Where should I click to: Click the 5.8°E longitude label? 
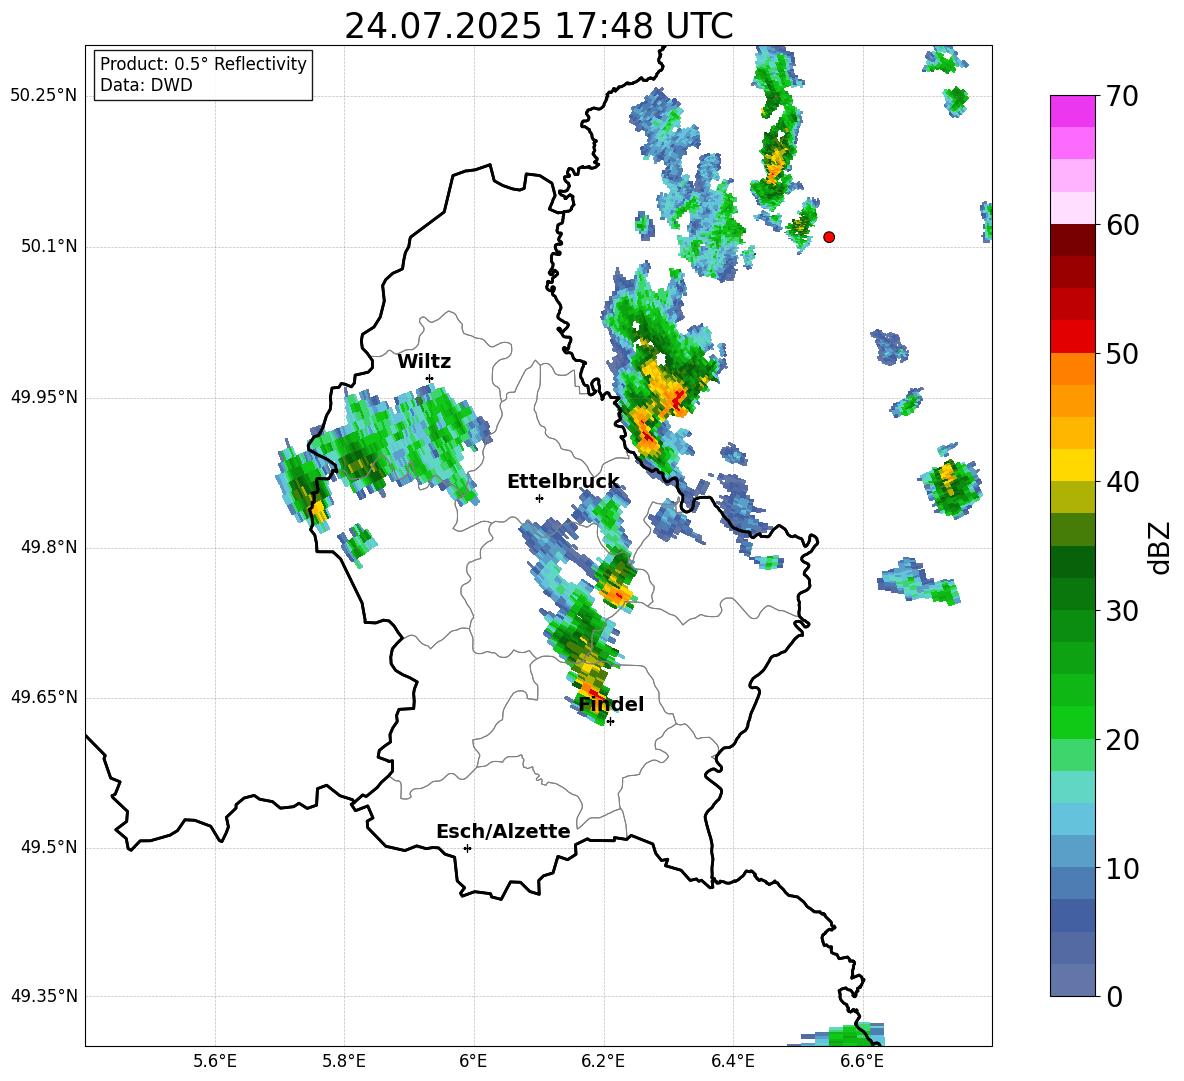coord(344,1061)
